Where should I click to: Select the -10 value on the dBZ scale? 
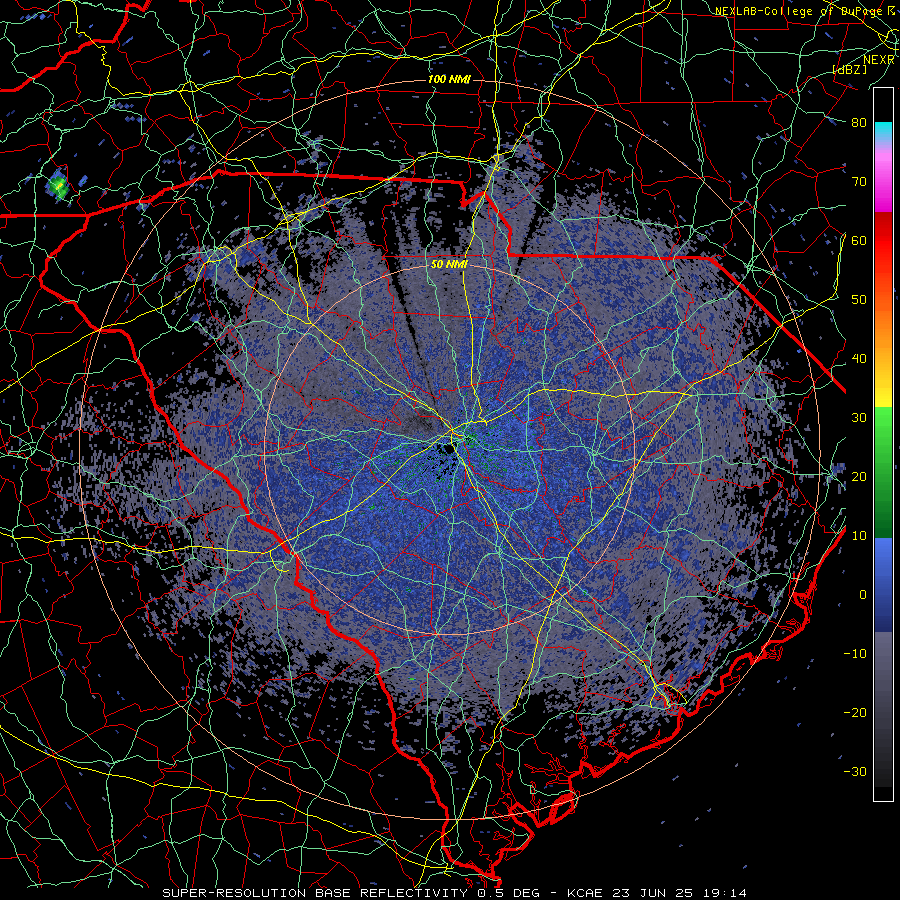click(855, 654)
